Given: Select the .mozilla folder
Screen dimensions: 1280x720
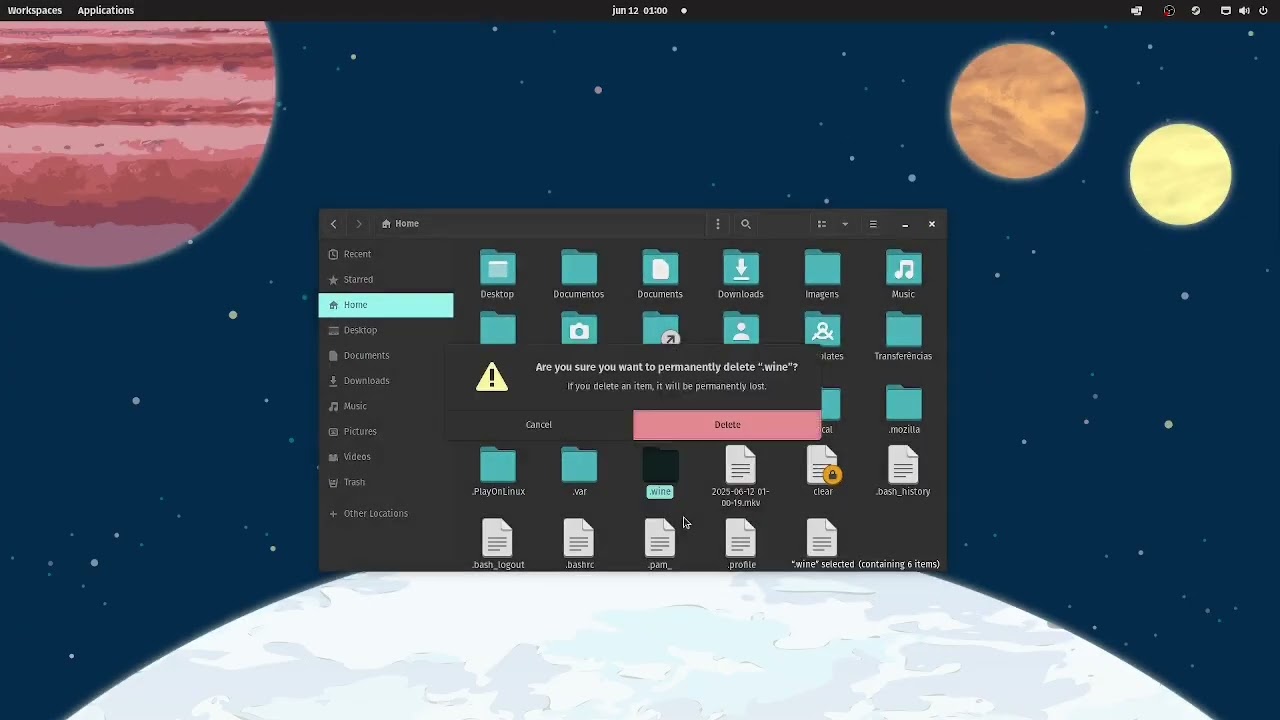Looking at the screenshot, I should [903, 404].
